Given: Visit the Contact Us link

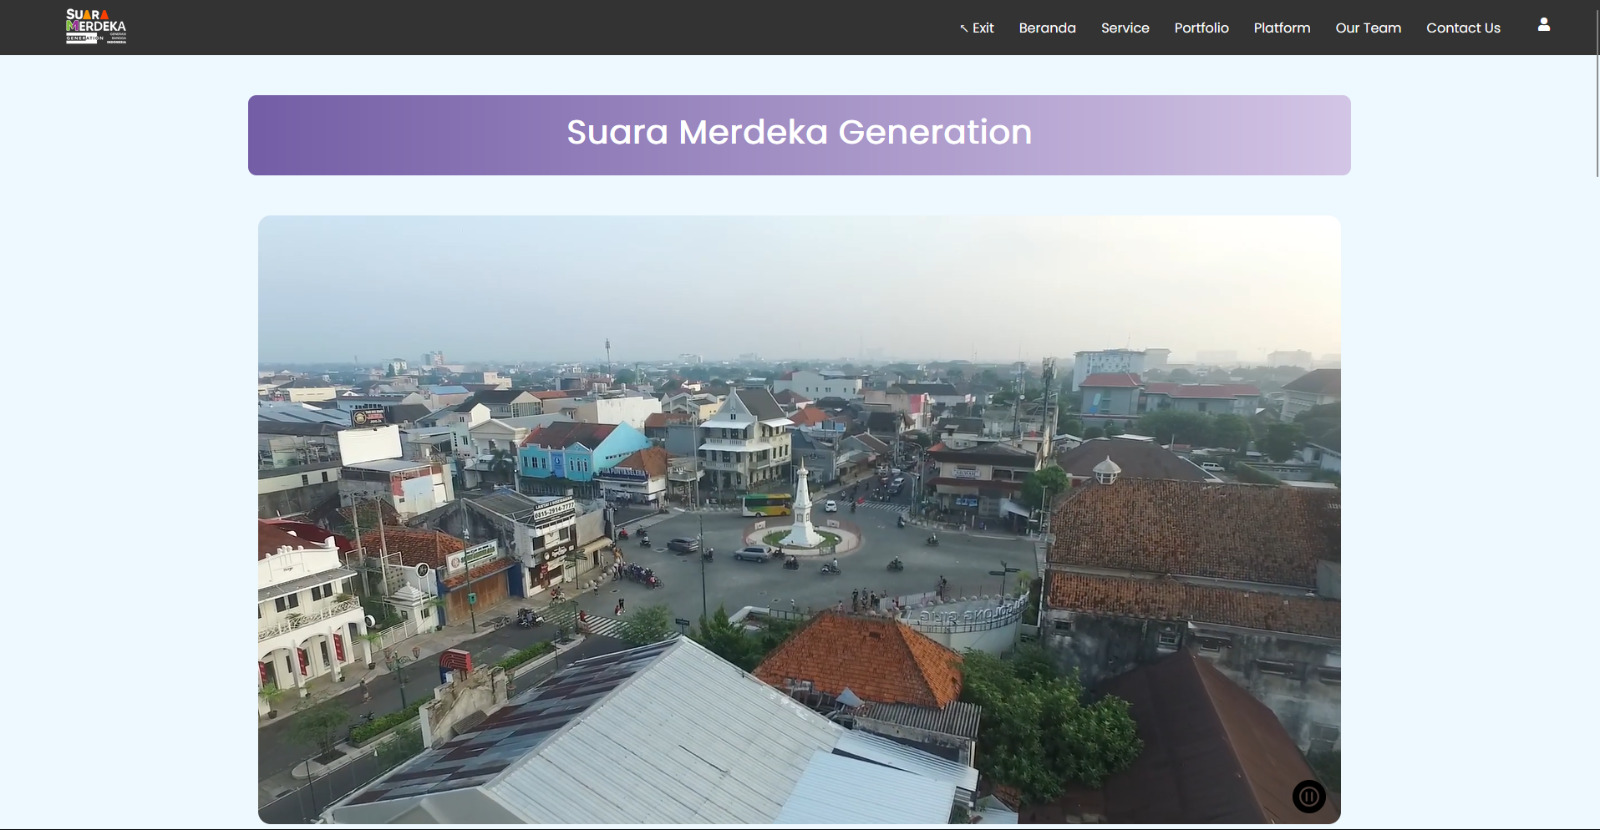Looking at the screenshot, I should coord(1463,28).
